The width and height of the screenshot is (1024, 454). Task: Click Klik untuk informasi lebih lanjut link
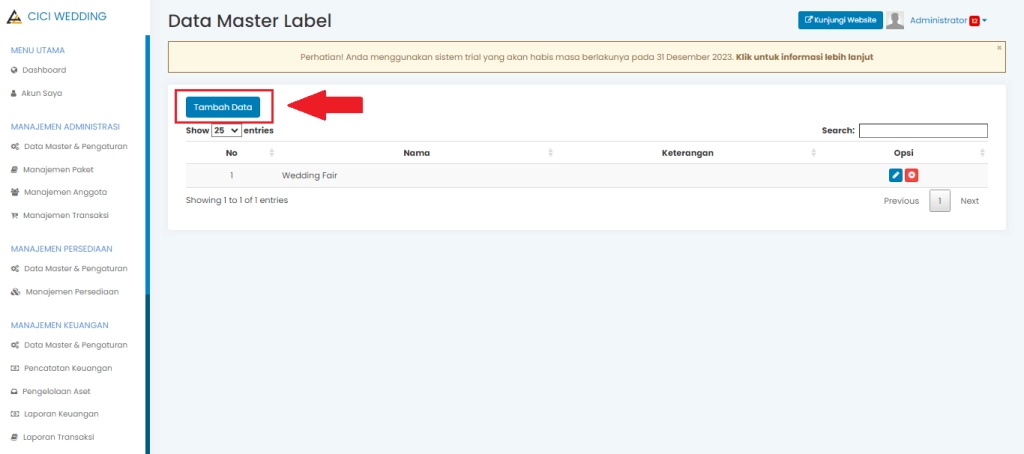pyautogui.click(x=805, y=57)
